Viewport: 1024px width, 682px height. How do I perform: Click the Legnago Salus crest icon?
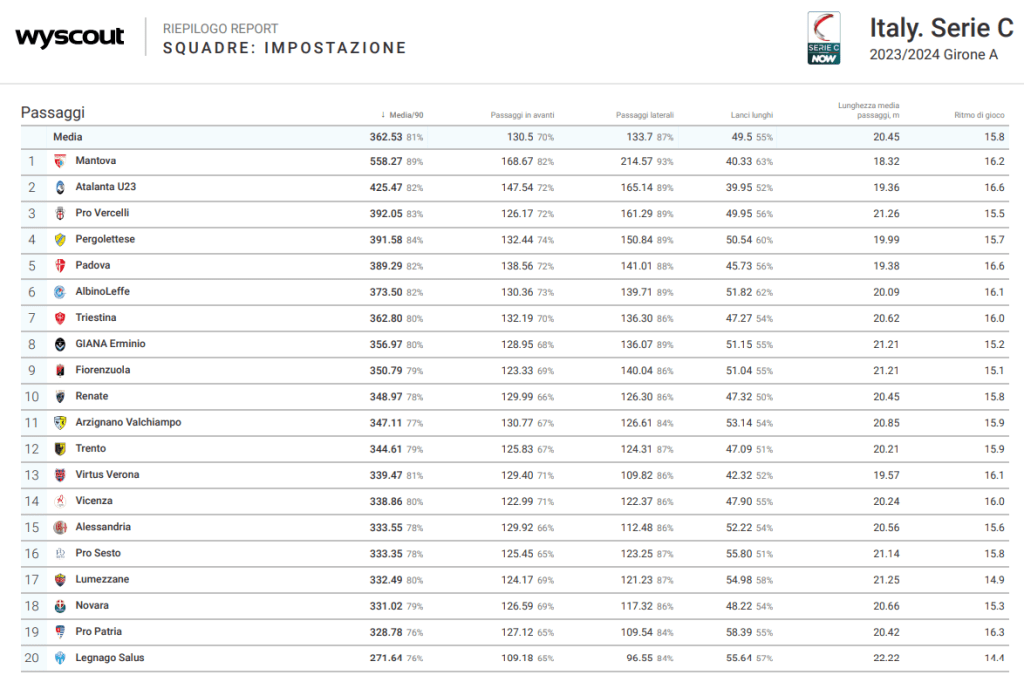60,658
